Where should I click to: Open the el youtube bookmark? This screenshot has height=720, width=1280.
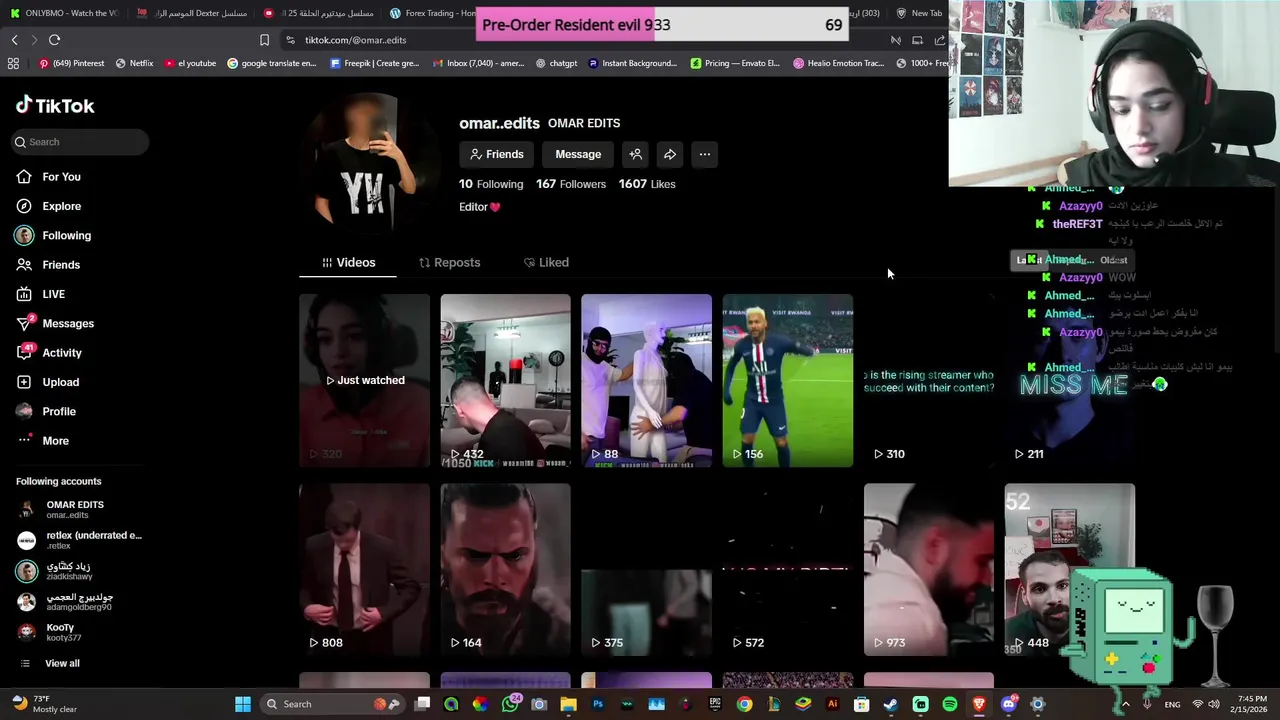(190, 63)
